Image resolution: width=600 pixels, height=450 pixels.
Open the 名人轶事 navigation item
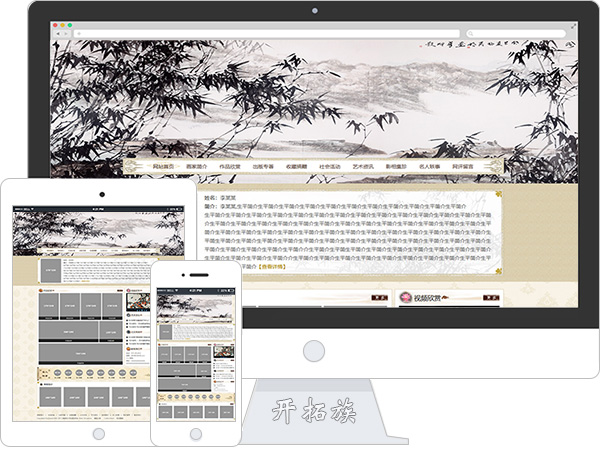click(x=429, y=166)
